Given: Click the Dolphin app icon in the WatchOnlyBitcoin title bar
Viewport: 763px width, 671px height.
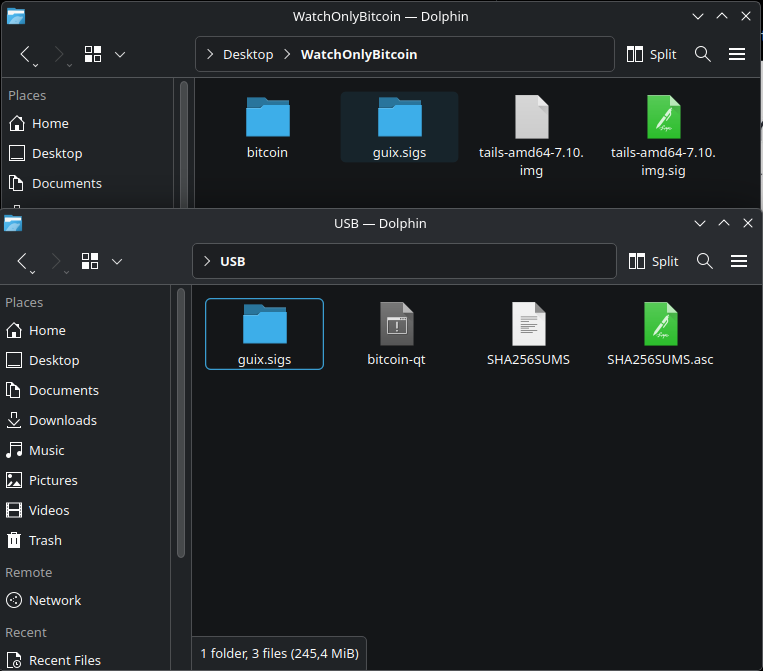Looking at the screenshot, I should click(16, 17).
